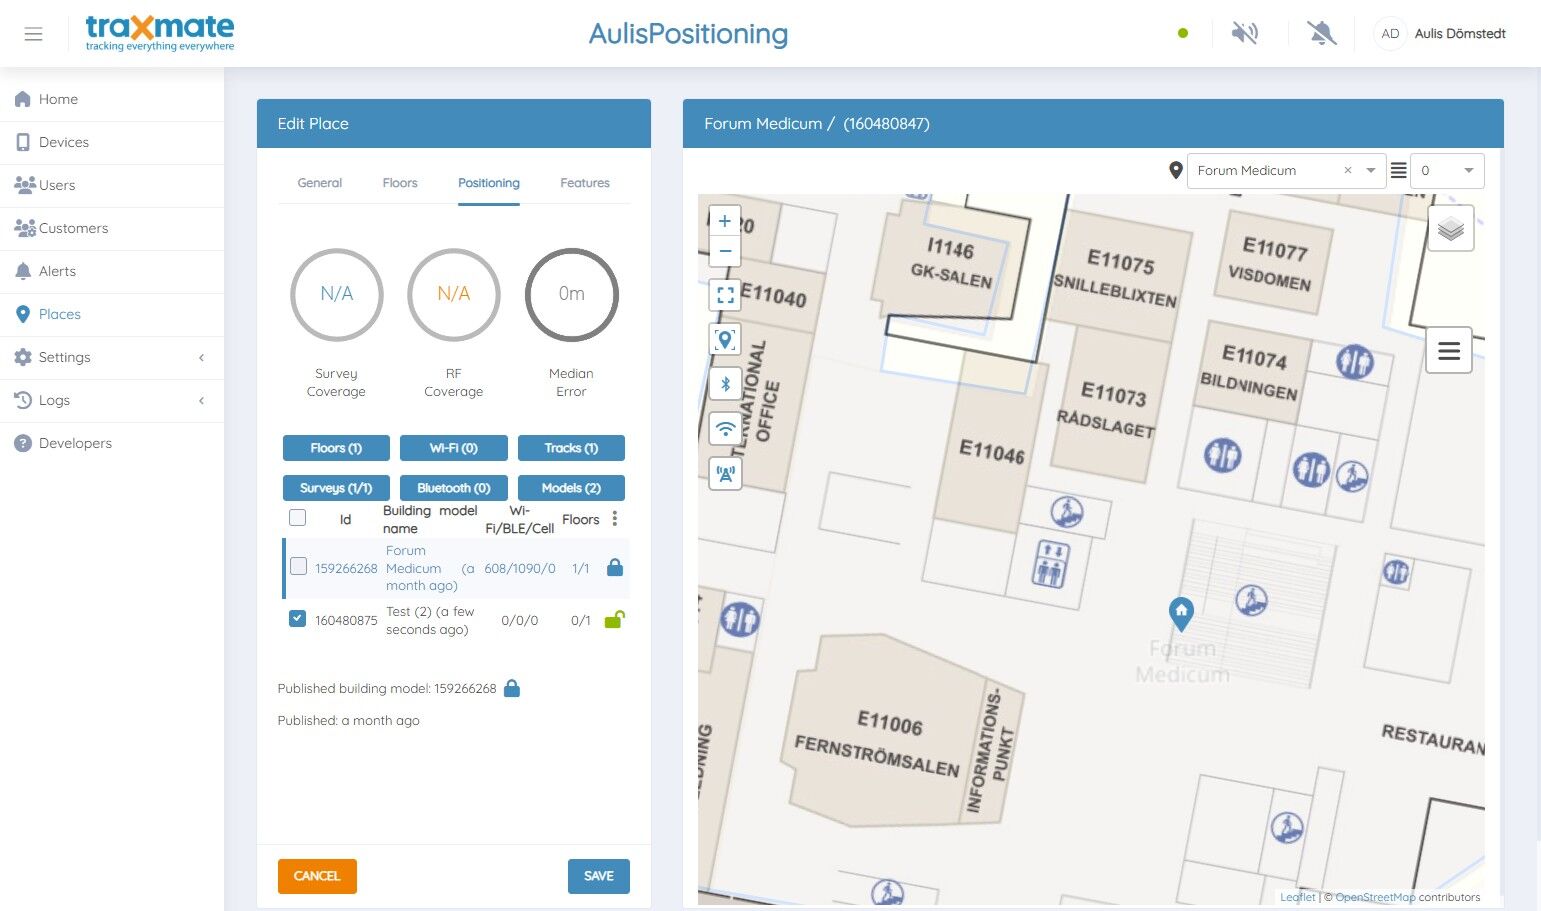Switch to the Floors tab

coord(400,183)
